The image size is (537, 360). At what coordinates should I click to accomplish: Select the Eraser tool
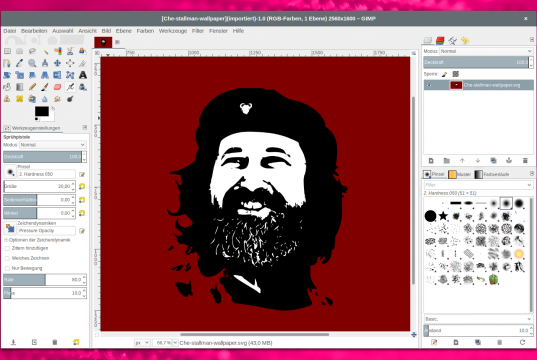[58, 87]
